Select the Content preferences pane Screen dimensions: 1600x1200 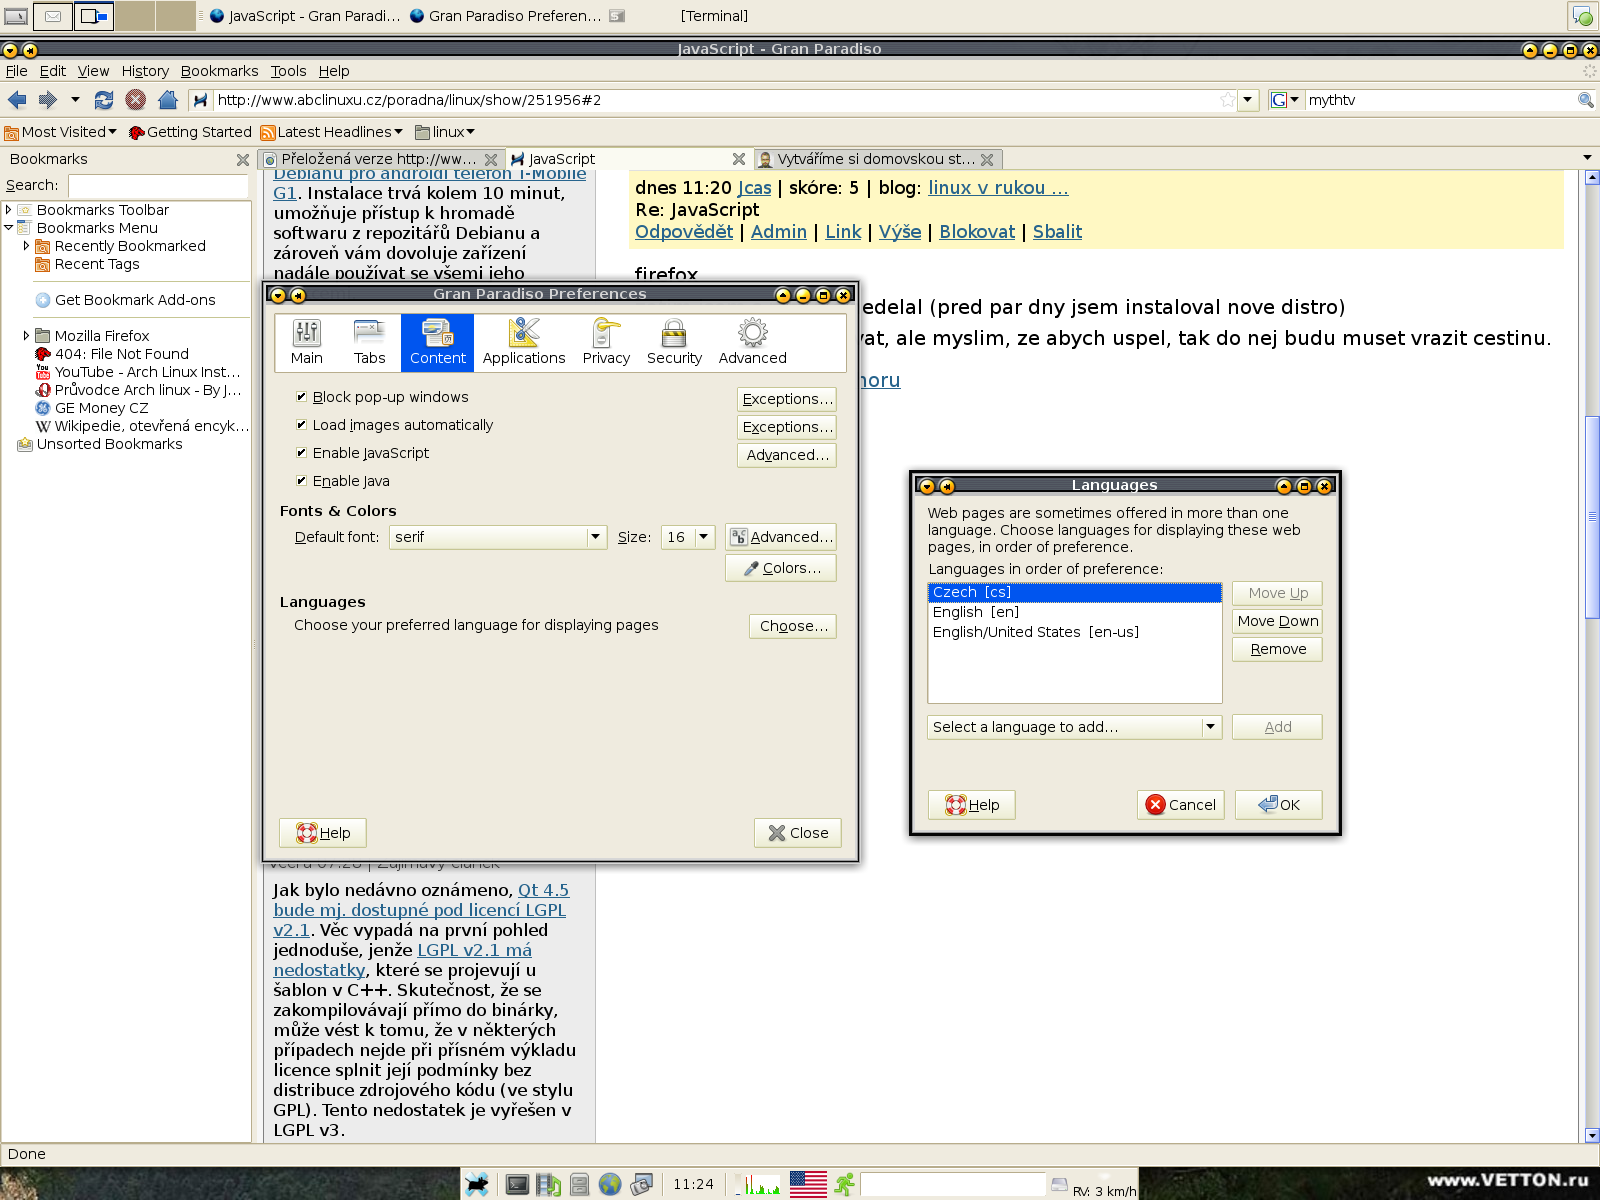[438, 342]
